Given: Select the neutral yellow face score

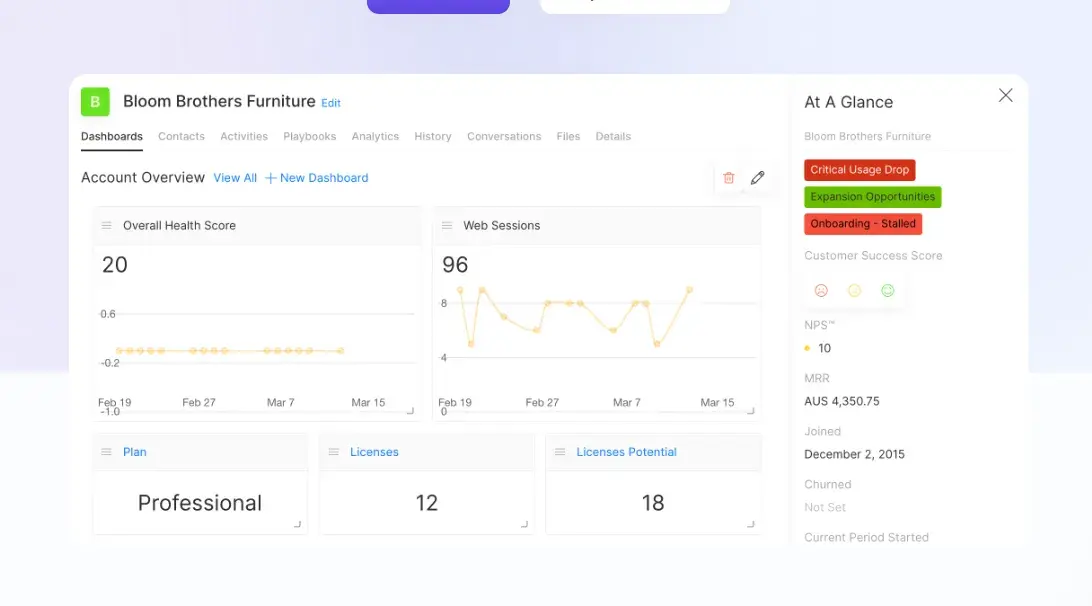Looking at the screenshot, I should (854, 291).
